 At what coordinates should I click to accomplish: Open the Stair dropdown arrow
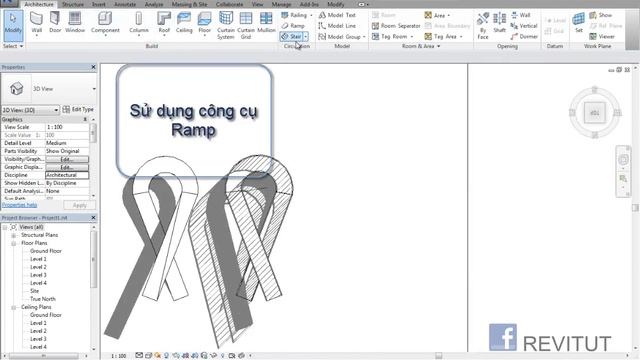(x=306, y=37)
